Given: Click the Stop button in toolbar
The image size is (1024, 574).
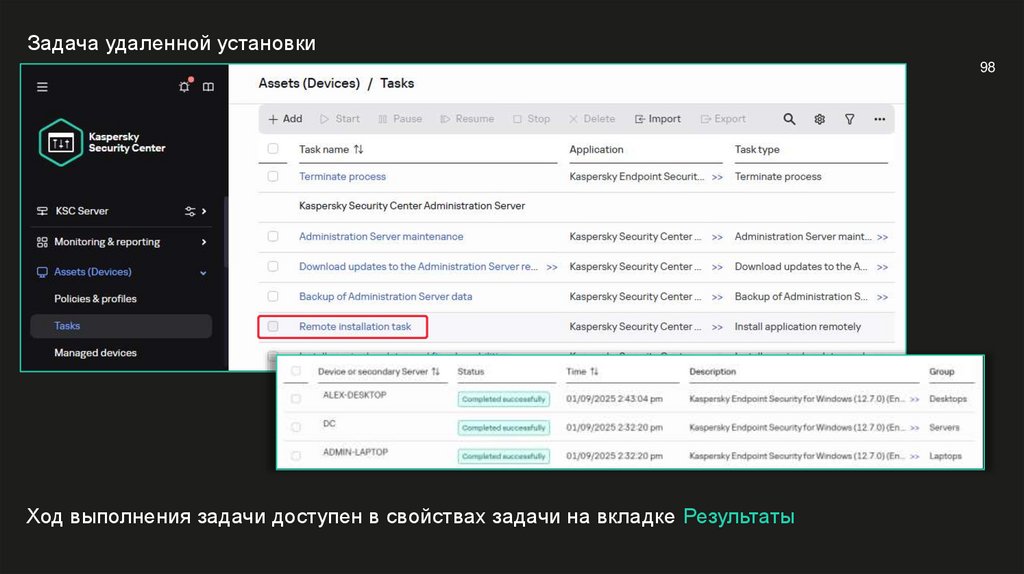Looking at the screenshot, I should (532, 119).
